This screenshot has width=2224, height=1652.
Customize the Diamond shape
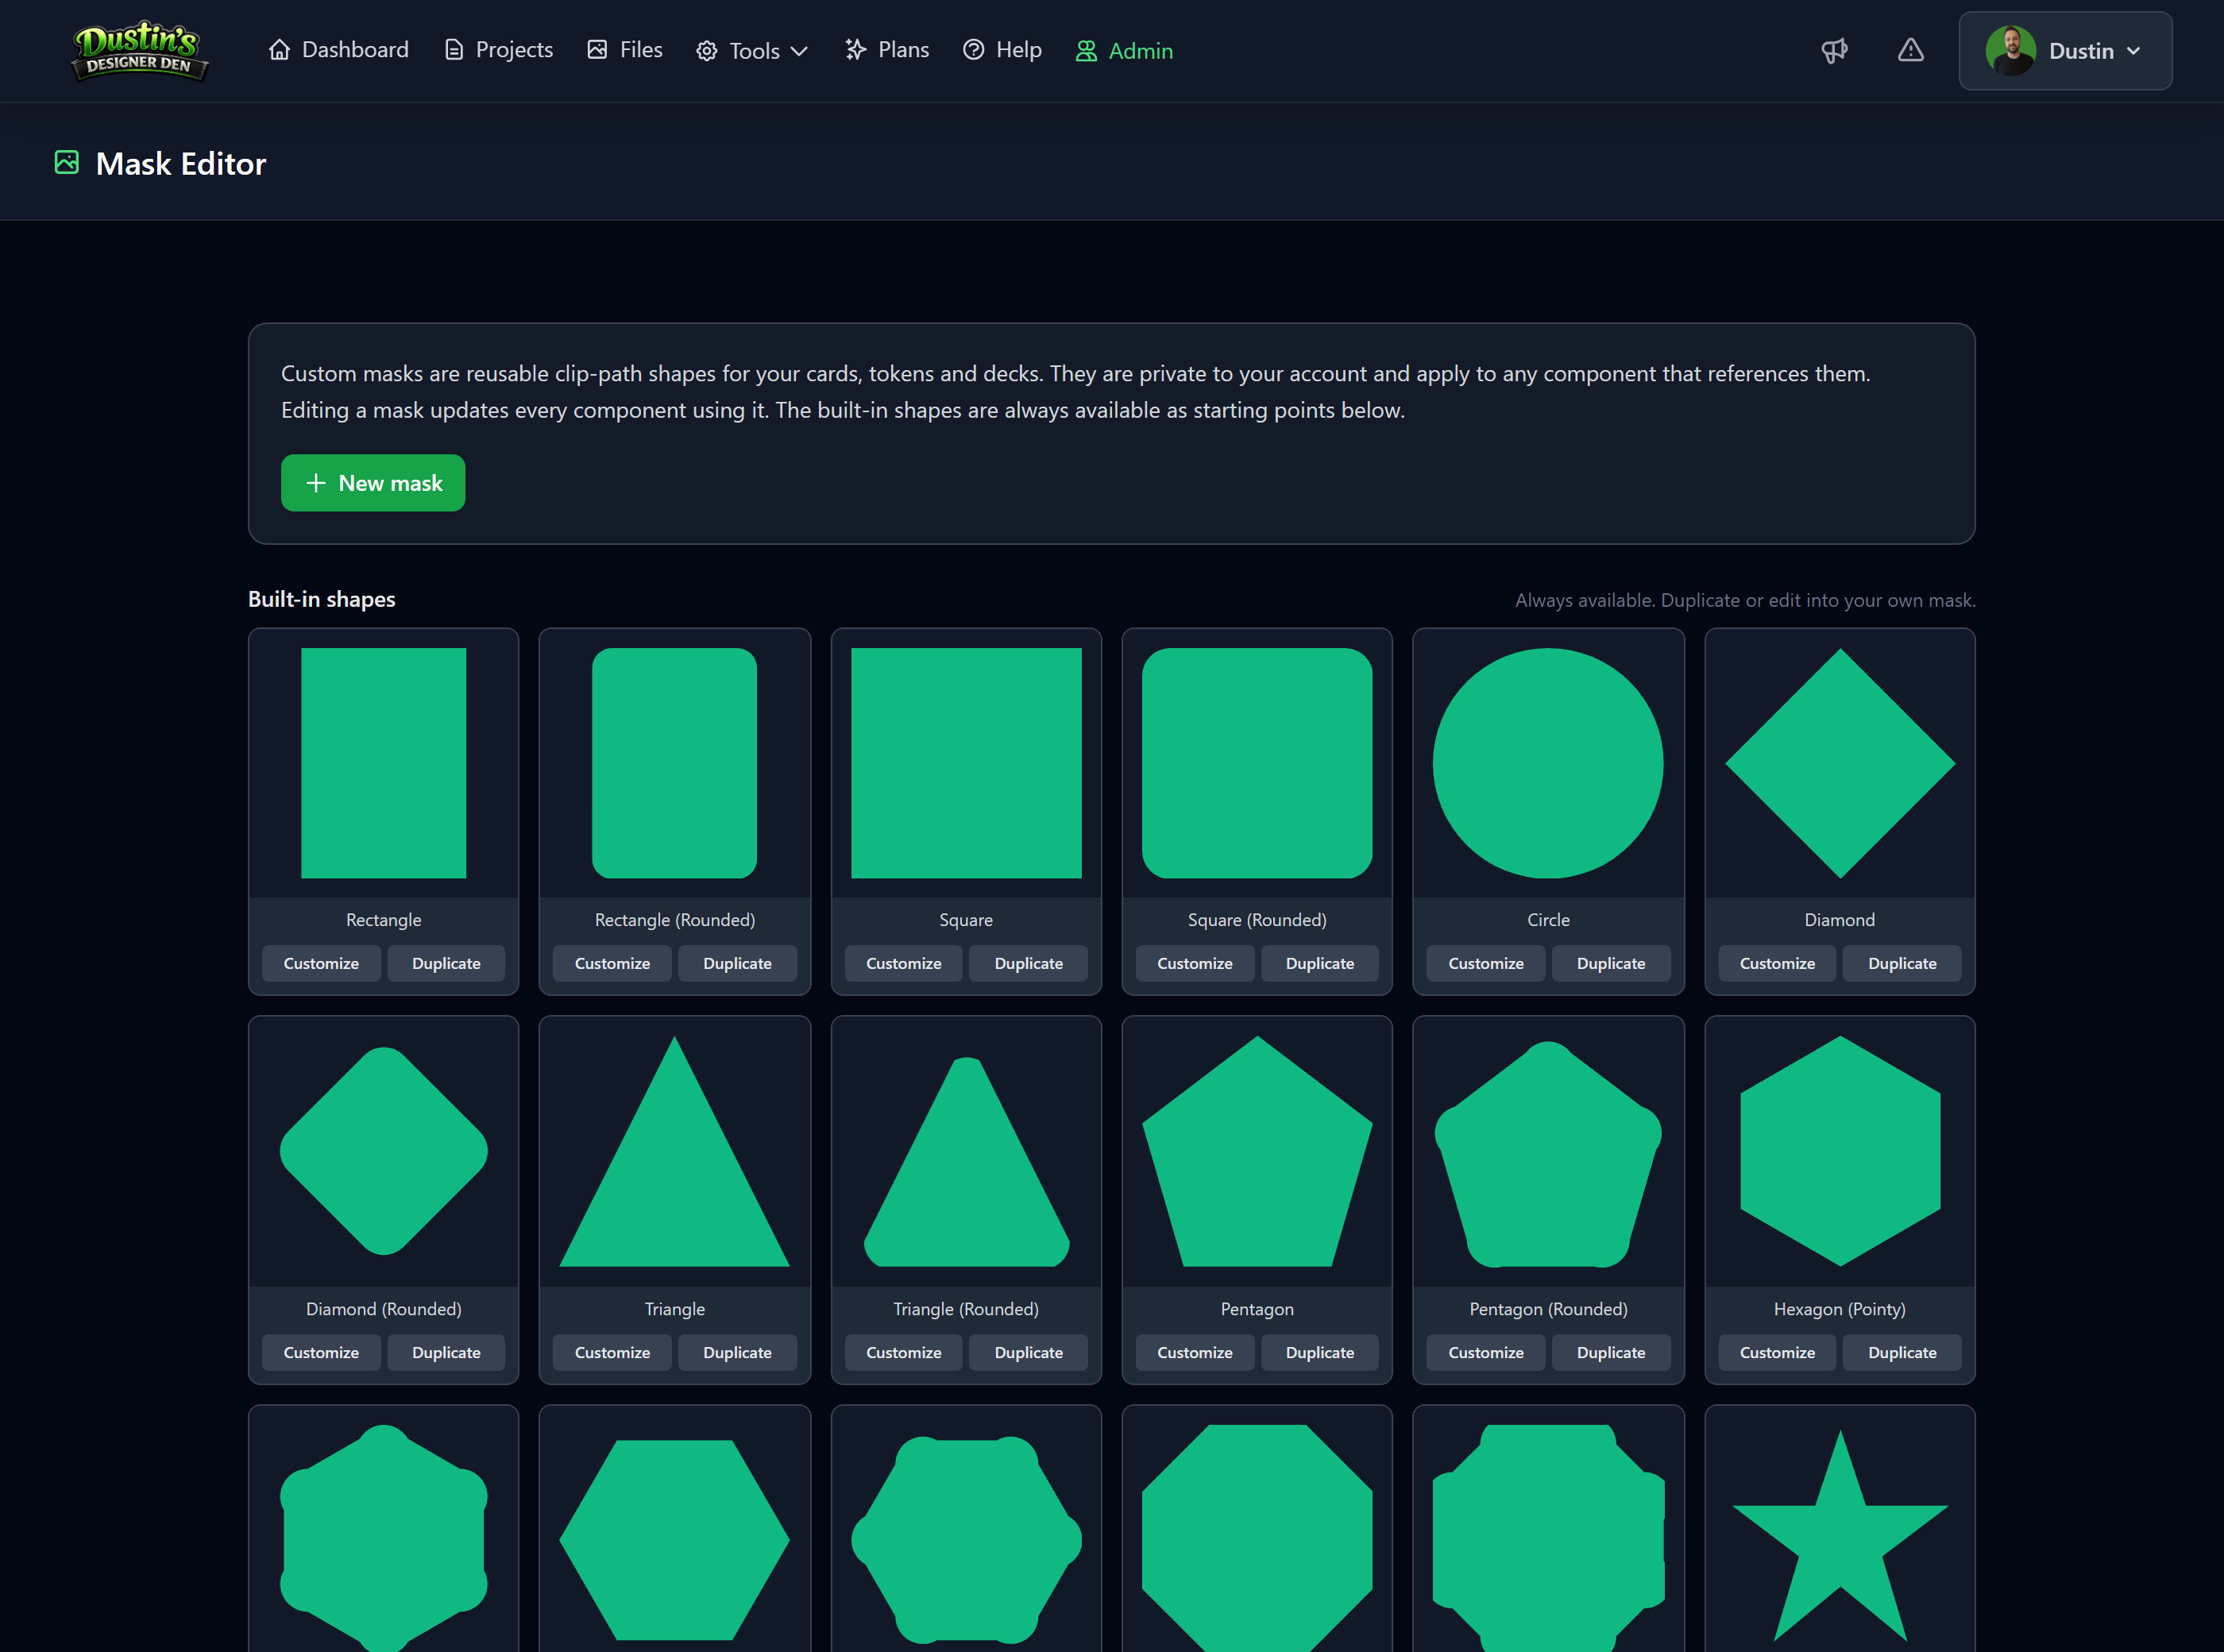click(x=1777, y=963)
